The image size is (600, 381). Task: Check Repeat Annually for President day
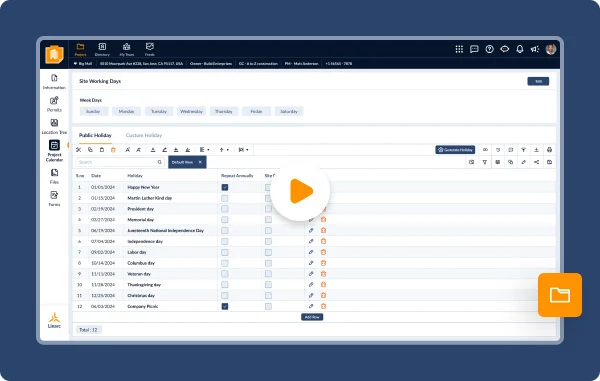point(225,209)
